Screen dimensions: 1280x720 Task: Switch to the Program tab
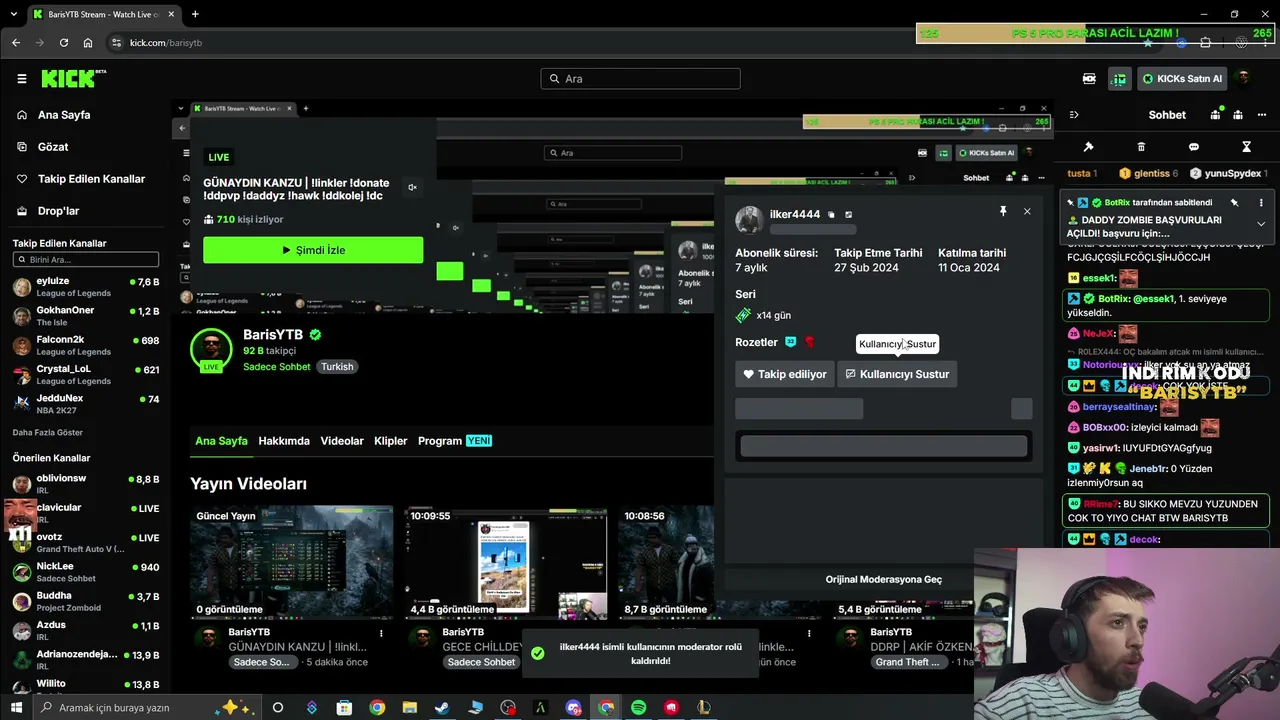(455, 441)
